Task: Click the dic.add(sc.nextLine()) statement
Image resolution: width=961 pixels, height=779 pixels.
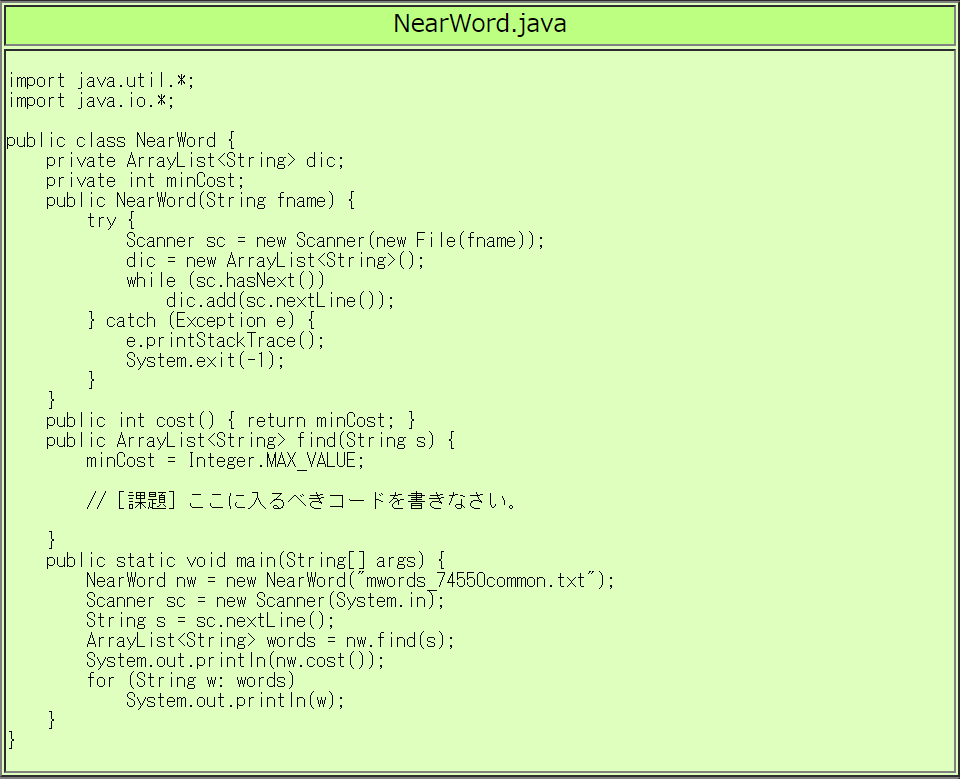Action: click(x=280, y=301)
